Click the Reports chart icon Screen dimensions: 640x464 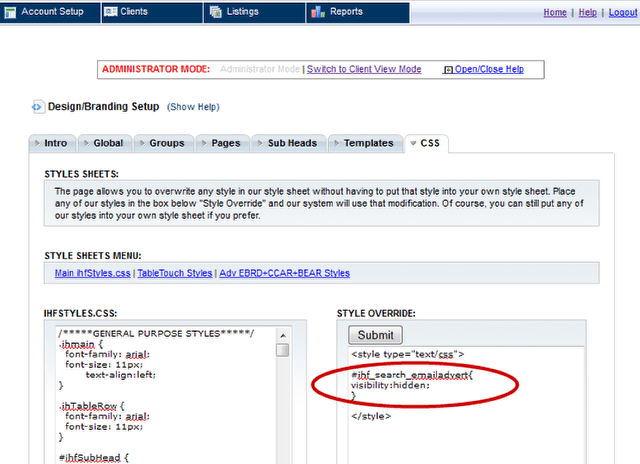[x=318, y=12]
